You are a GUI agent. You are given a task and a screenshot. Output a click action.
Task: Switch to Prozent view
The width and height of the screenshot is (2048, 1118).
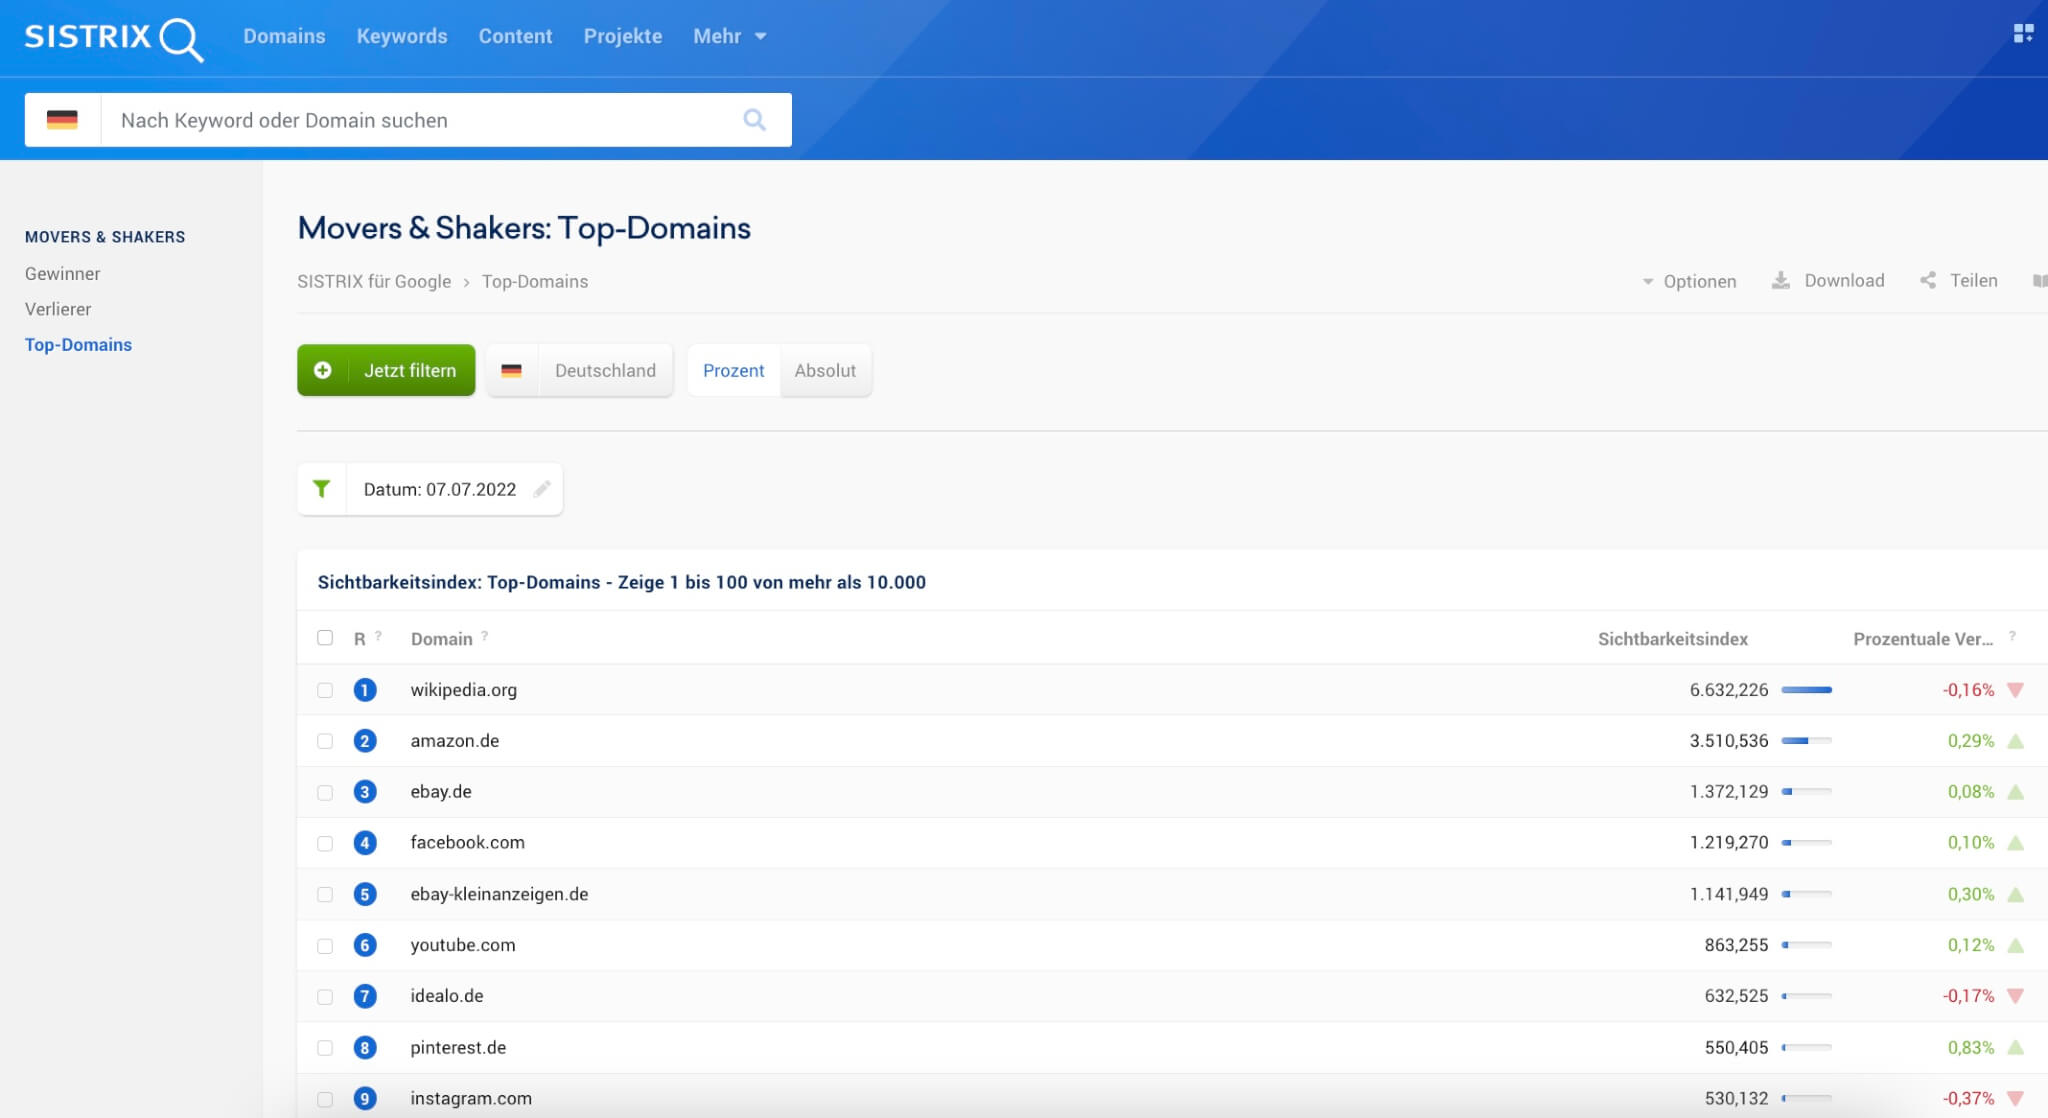733,370
